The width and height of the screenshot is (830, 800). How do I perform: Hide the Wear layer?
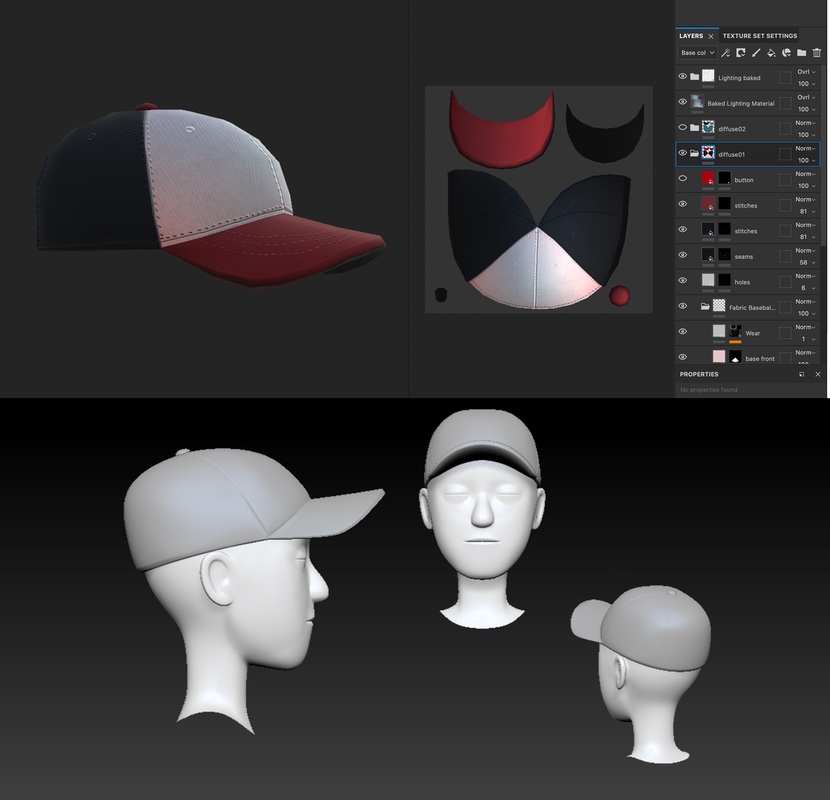point(683,331)
